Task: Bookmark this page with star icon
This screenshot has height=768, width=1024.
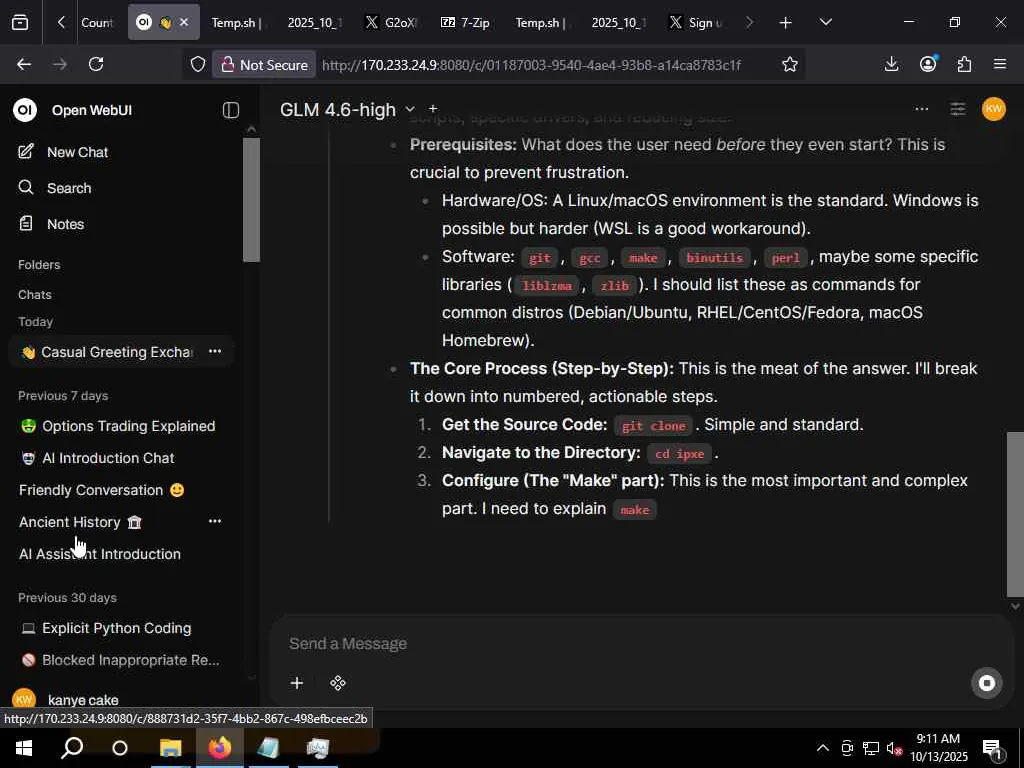Action: click(x=790, y=64)
